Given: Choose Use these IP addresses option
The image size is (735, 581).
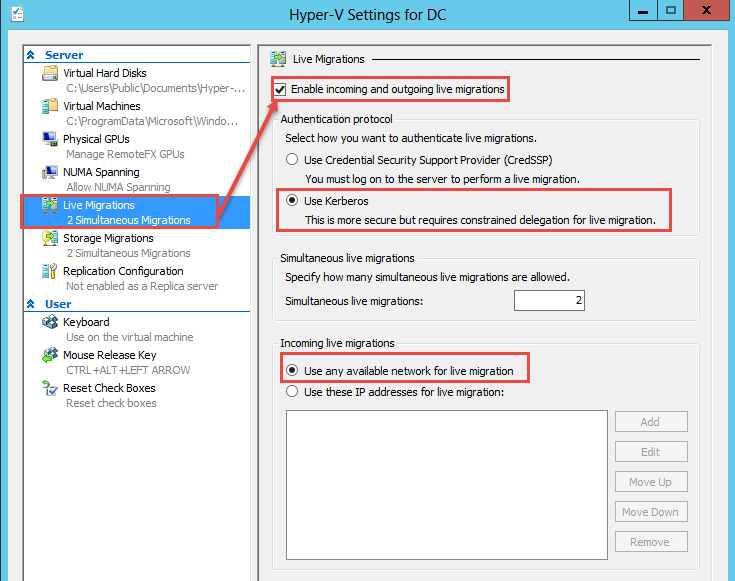Looking at the screenshot, I should 292,391.
